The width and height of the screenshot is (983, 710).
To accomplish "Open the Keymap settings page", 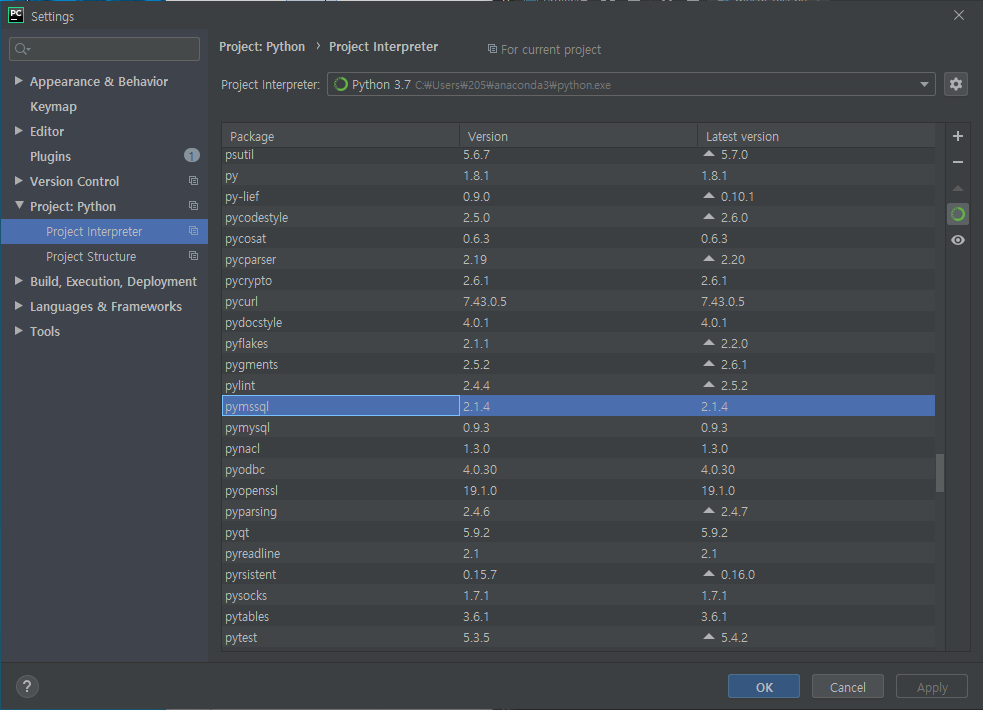I will pyautogui.click(x=53, y=107).
